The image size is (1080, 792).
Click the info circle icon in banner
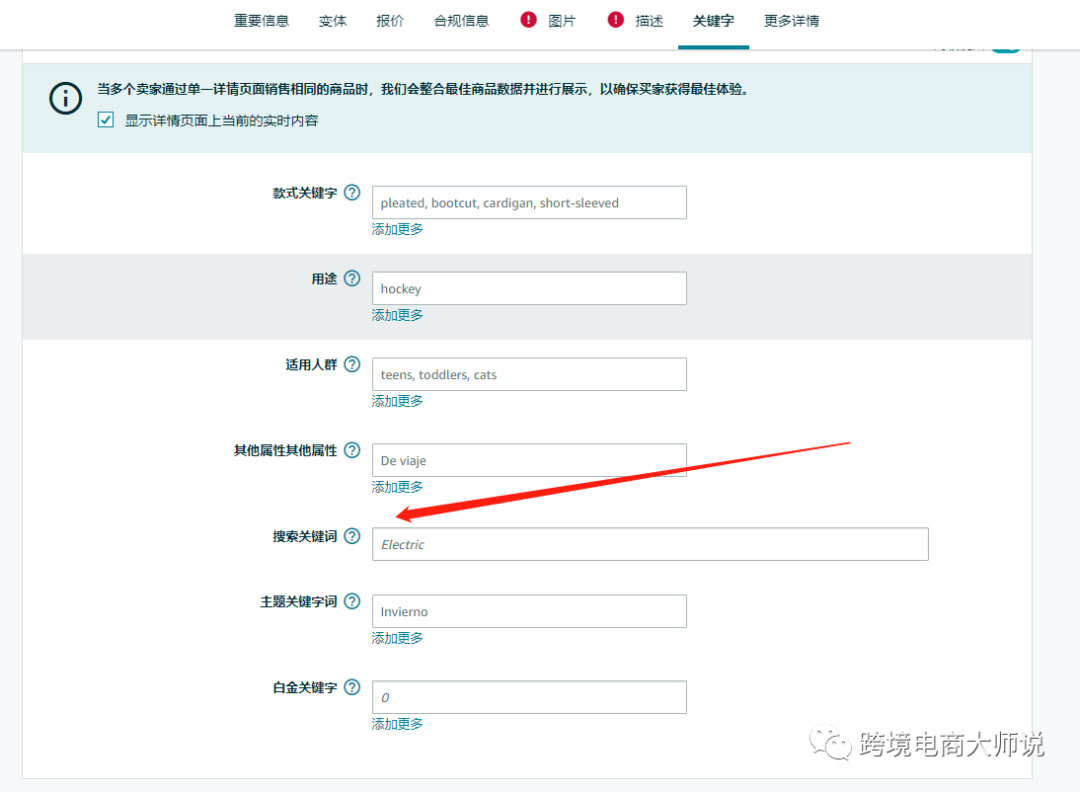pos(65,99)
